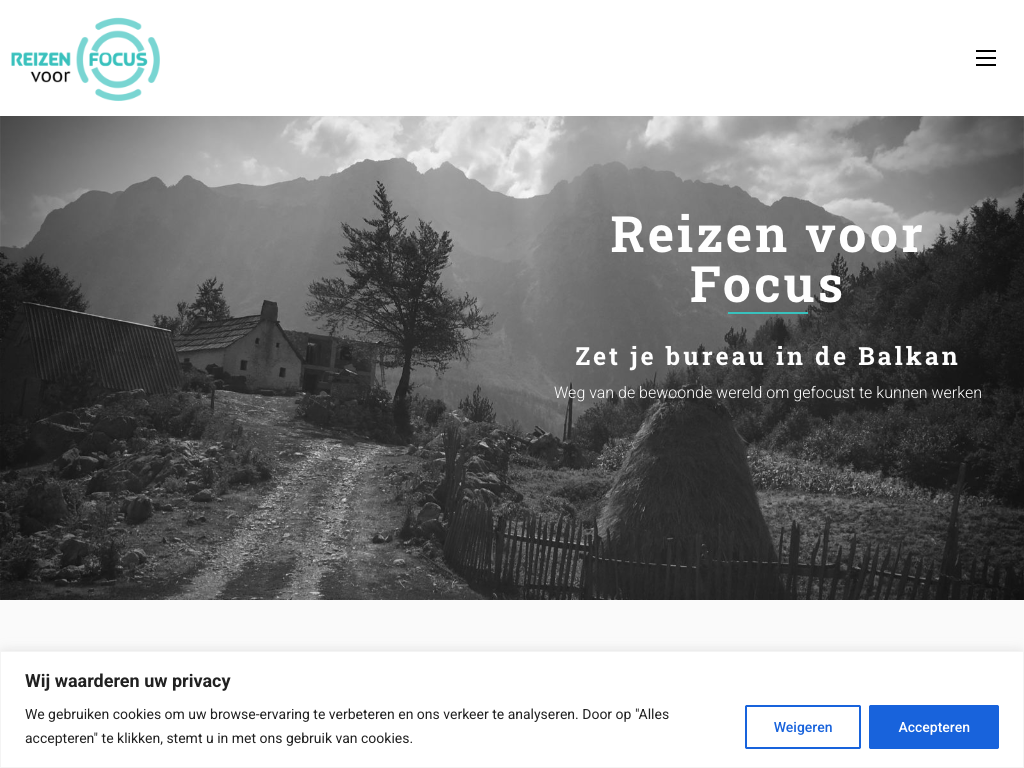Click the stone farmhouse in the hero photo
The height and width of the screenshot is (768, 1024).
coord(240,349)
